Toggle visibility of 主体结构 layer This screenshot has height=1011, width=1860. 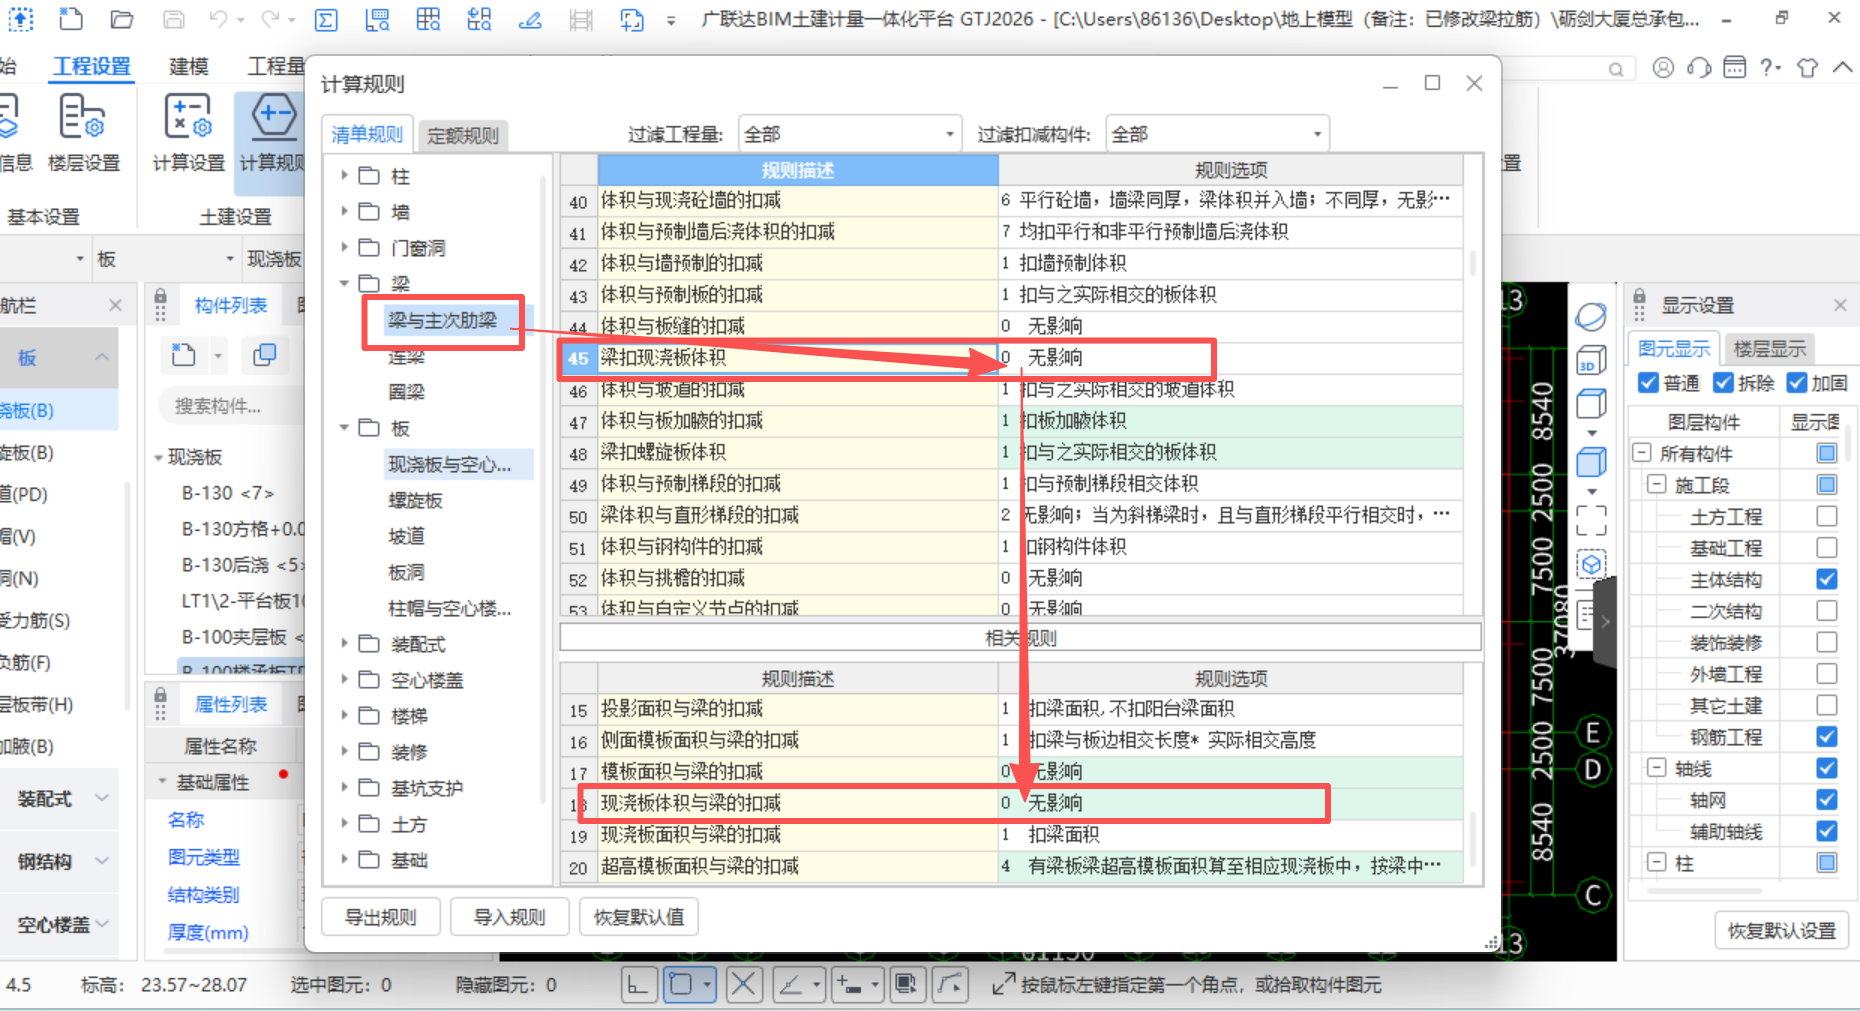click(x=1827, y=579)
